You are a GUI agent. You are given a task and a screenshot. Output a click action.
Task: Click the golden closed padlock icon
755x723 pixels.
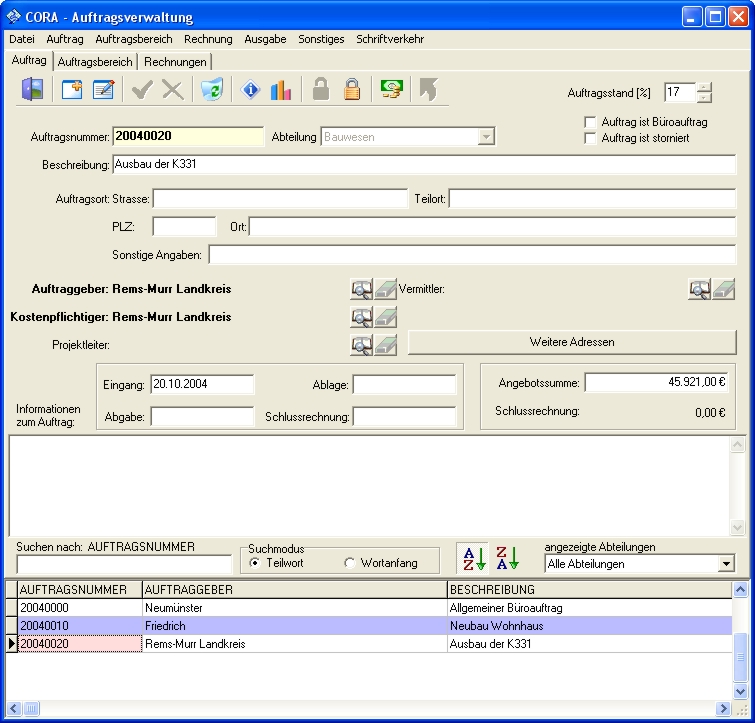click(x=352, y=90)
